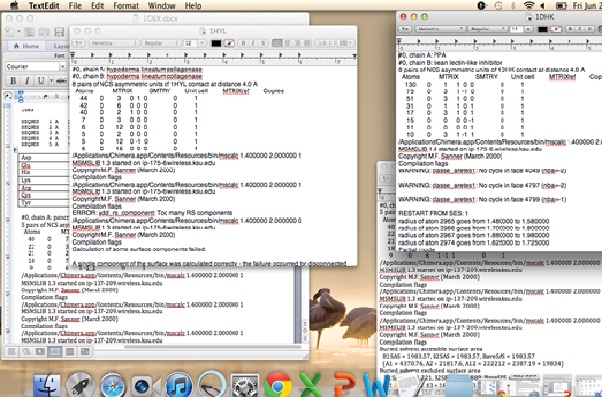Launch Safari from the dock

click(x=113, y=386)
